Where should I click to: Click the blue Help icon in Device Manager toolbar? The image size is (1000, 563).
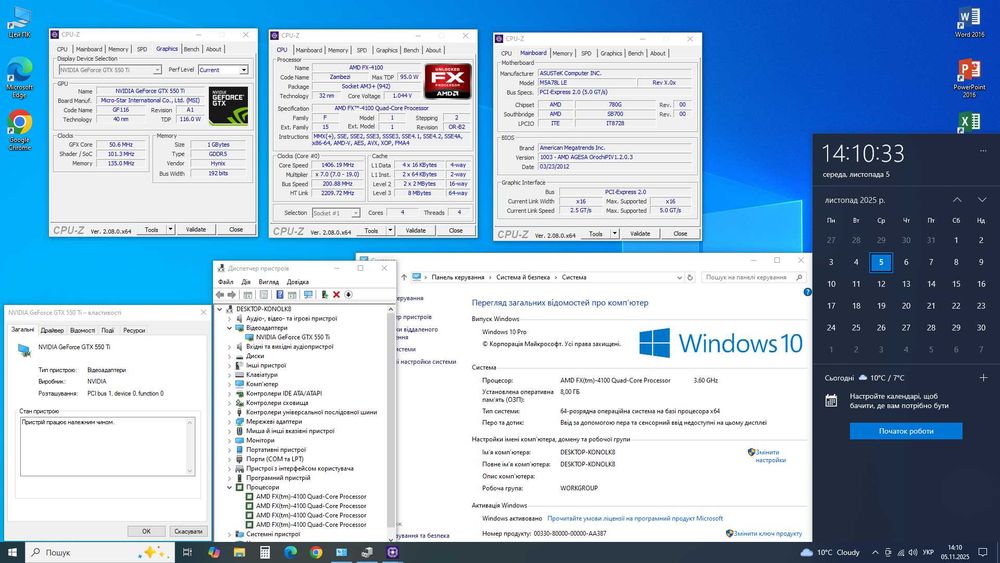279,295
